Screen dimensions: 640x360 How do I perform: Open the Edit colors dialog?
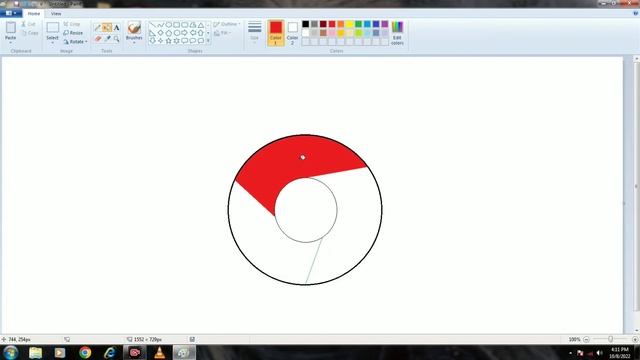(397, 33)
